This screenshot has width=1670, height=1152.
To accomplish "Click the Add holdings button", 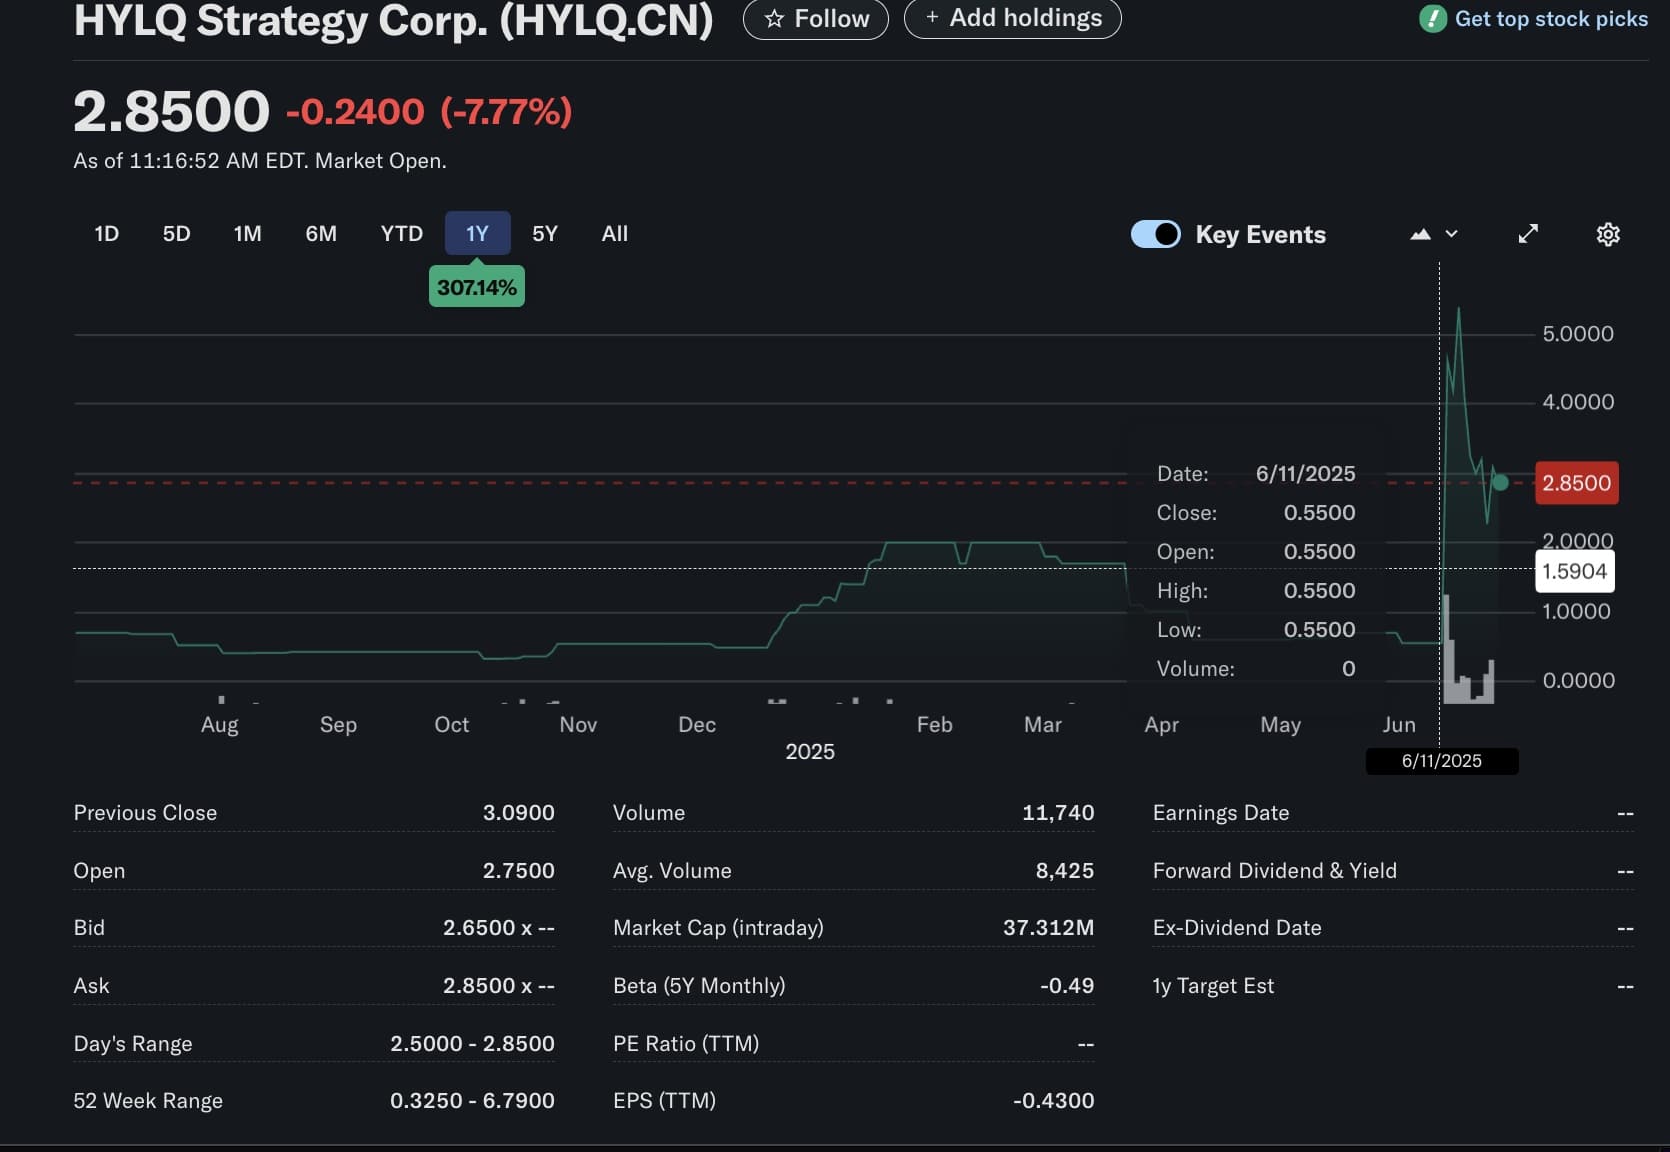I will click(x=1013, y=19).
